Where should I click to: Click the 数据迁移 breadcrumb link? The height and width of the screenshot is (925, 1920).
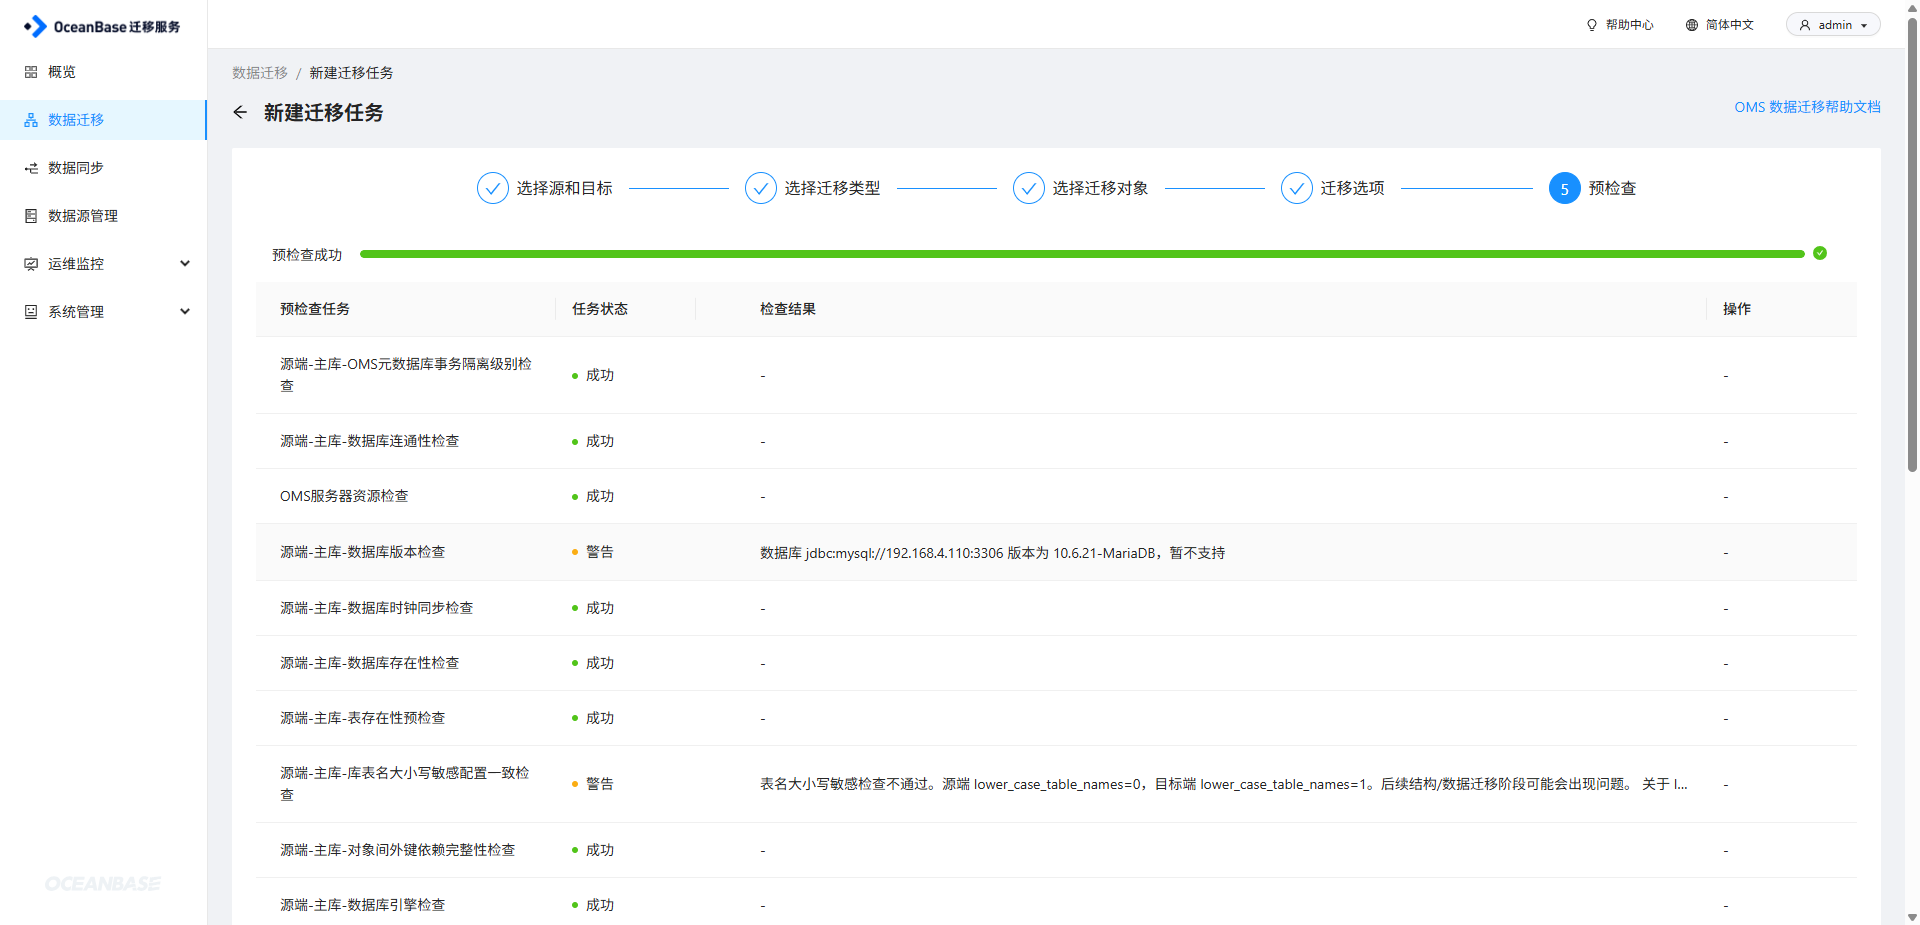tap(259, 72)
